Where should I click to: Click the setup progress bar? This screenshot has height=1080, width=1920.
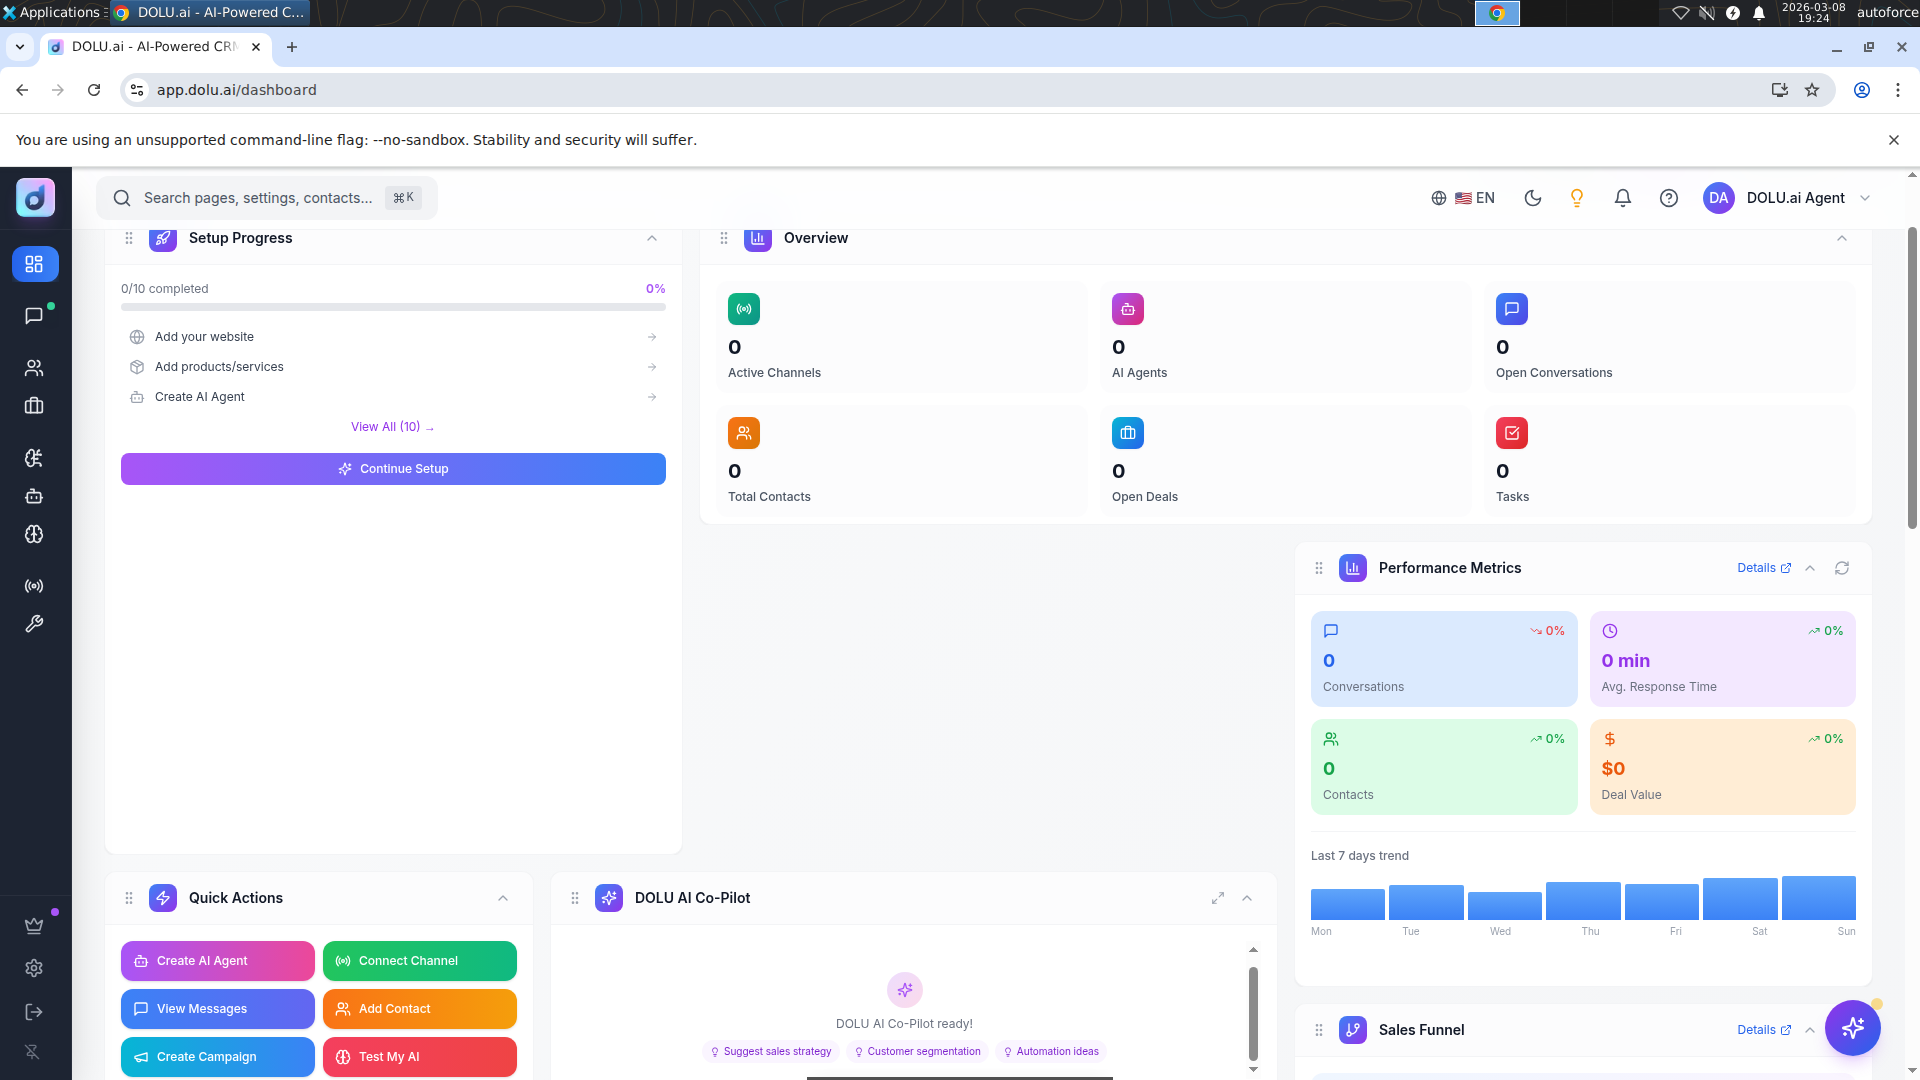click(393, 307)
